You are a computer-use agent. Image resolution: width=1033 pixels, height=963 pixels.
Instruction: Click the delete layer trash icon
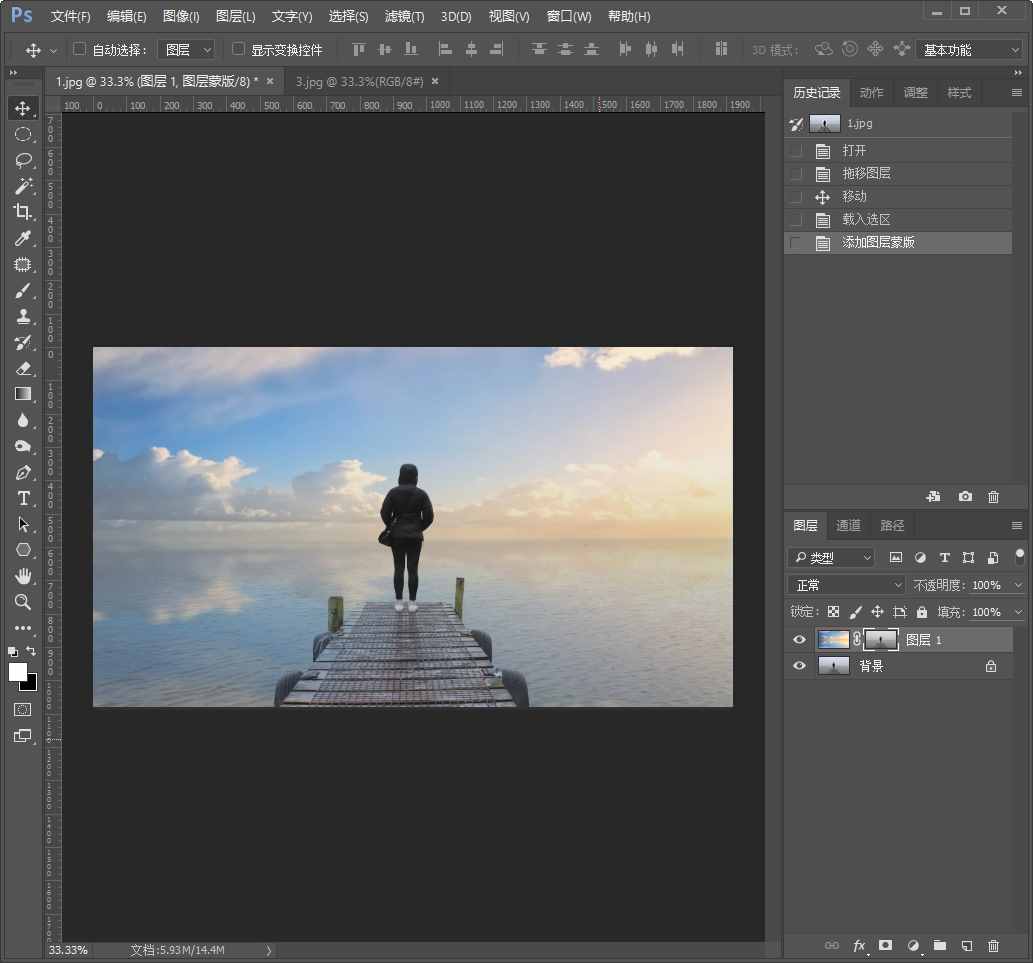tap(993, 945)
